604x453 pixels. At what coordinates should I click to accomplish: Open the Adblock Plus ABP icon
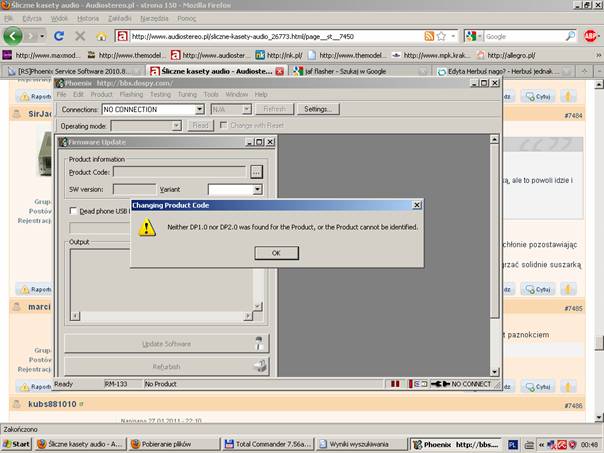pos(590,36)
